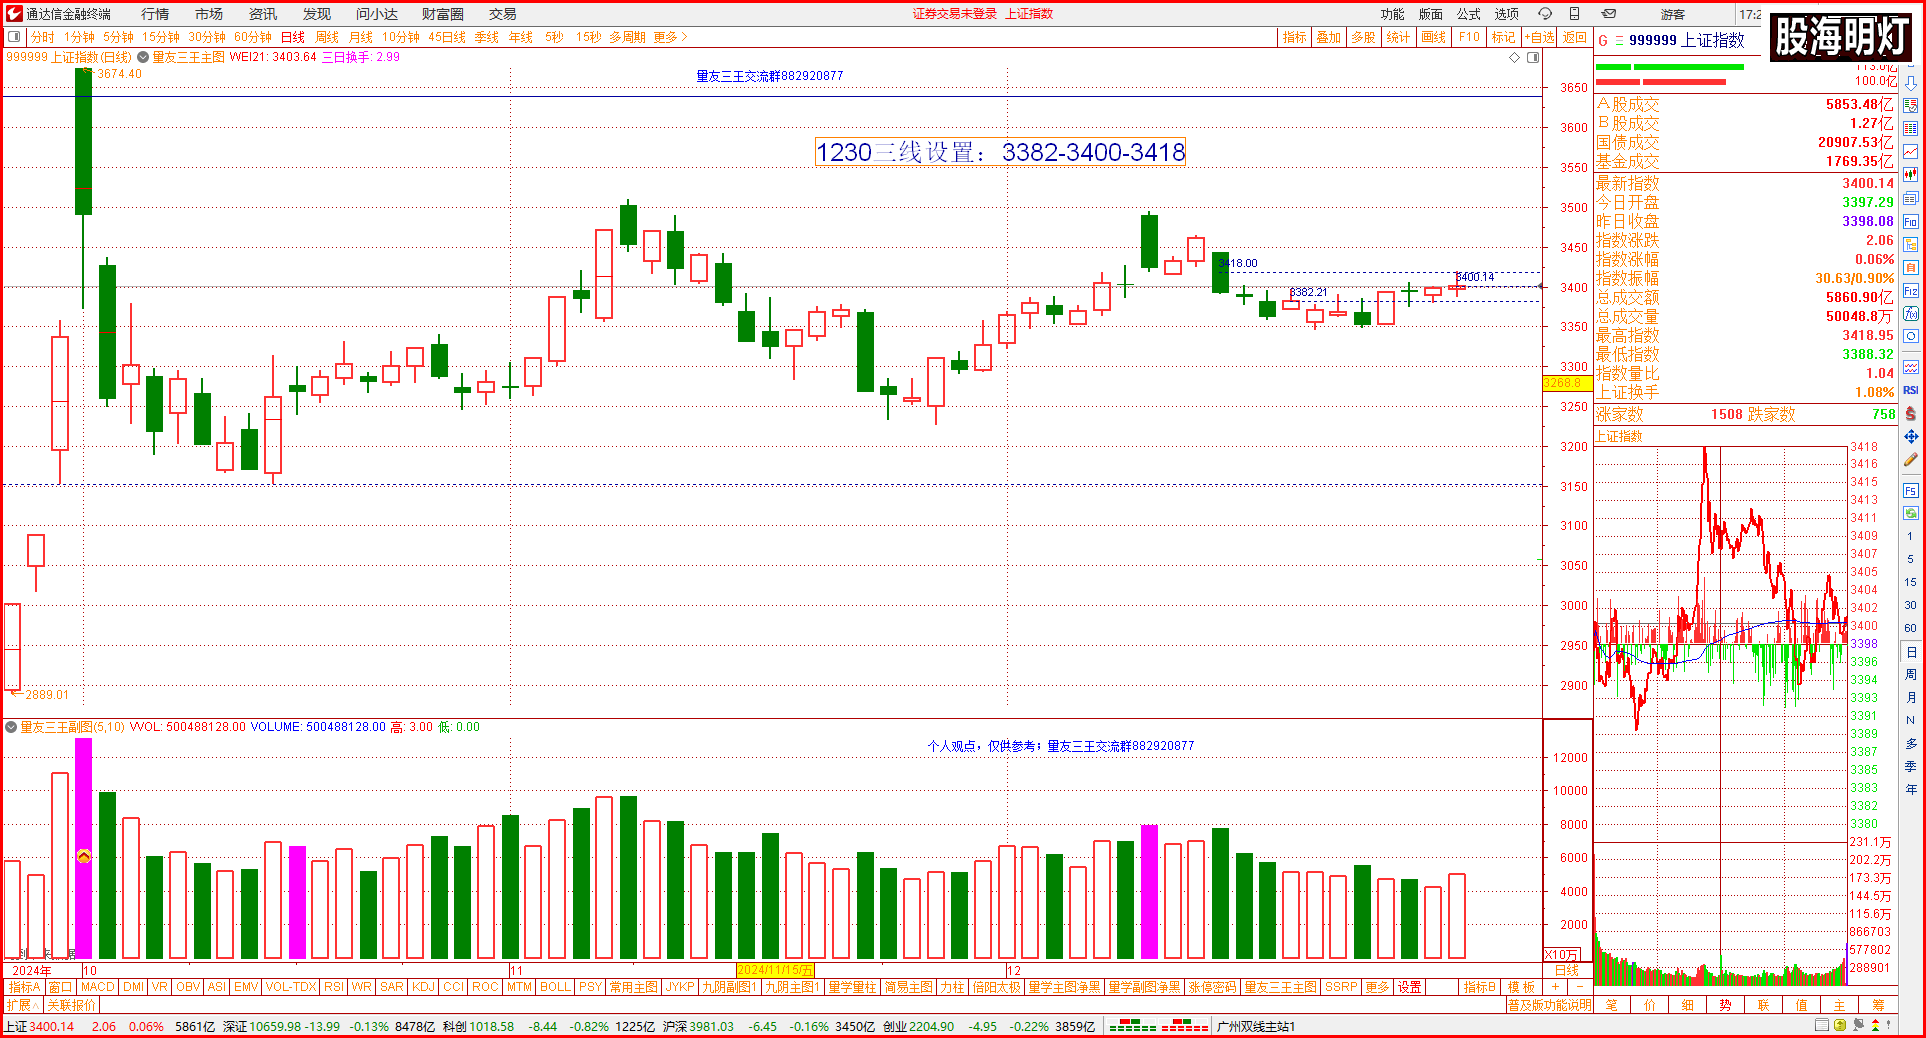Click the diamond icon at chart top right
The width and height of the screenshot is (1926, 1038).
1514,58
